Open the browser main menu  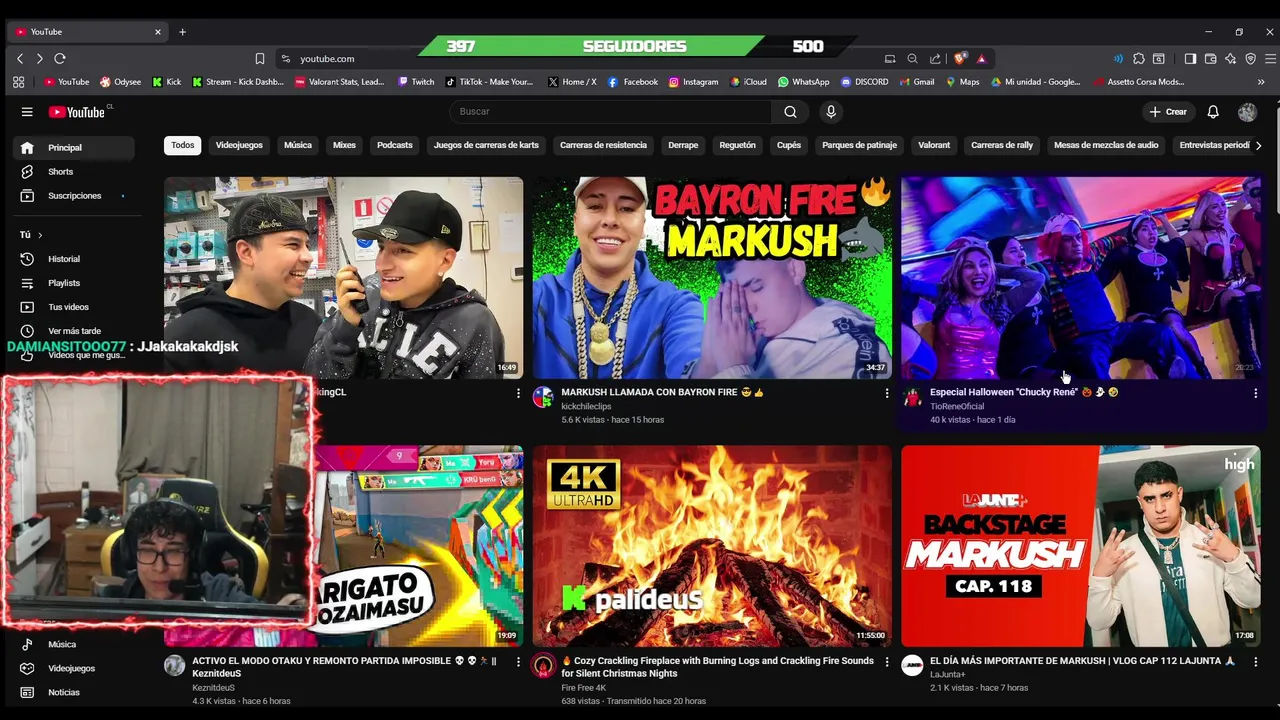coord(1270,59)
